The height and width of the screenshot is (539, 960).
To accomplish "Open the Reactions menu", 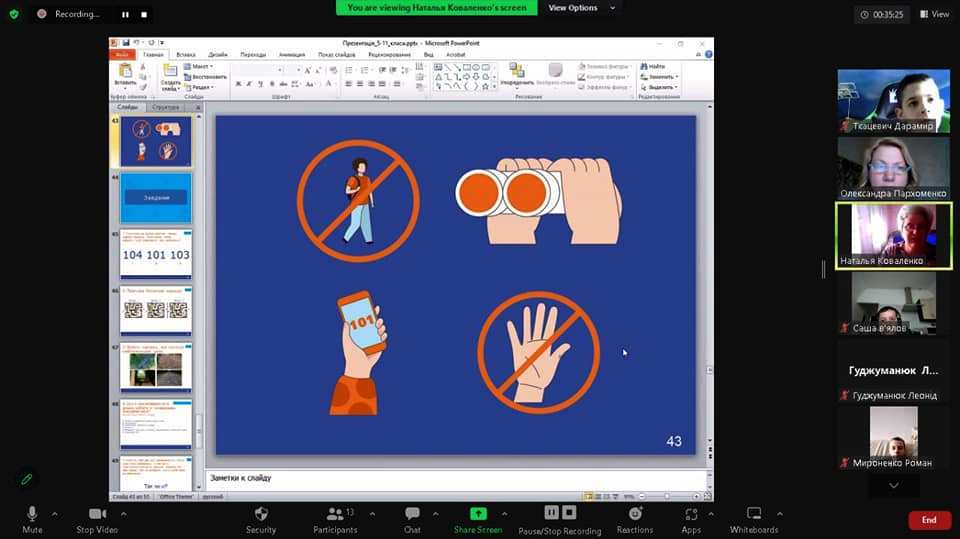I will pyautogui.click(x=634, y=514).
